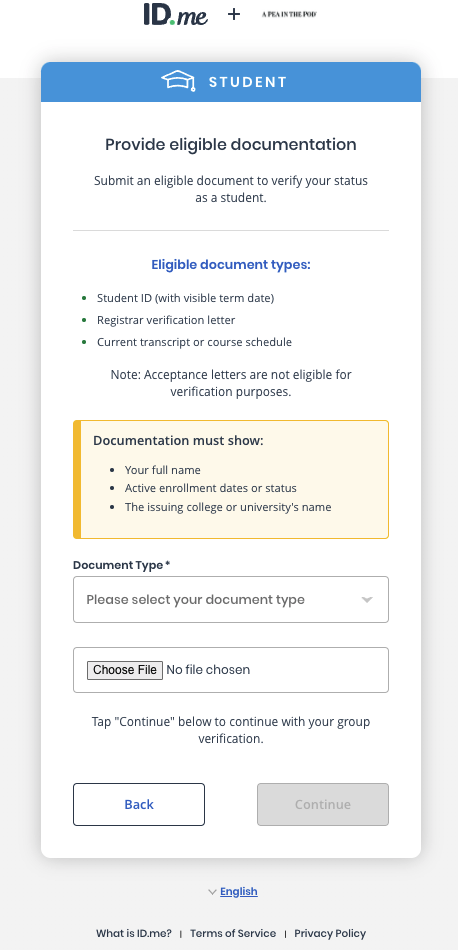Click the chevron beside English language
458x950 pixels.
click(x=212, y=892)
